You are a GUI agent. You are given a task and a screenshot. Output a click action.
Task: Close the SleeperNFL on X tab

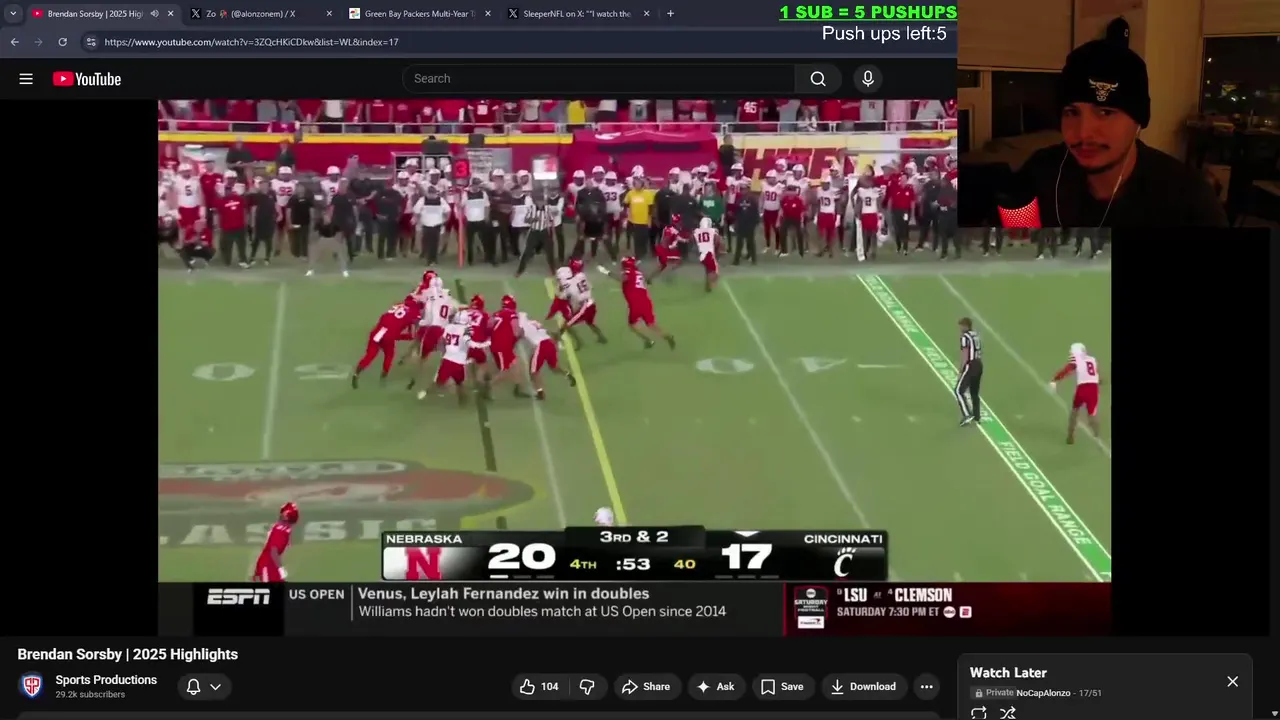pos(646,14)
